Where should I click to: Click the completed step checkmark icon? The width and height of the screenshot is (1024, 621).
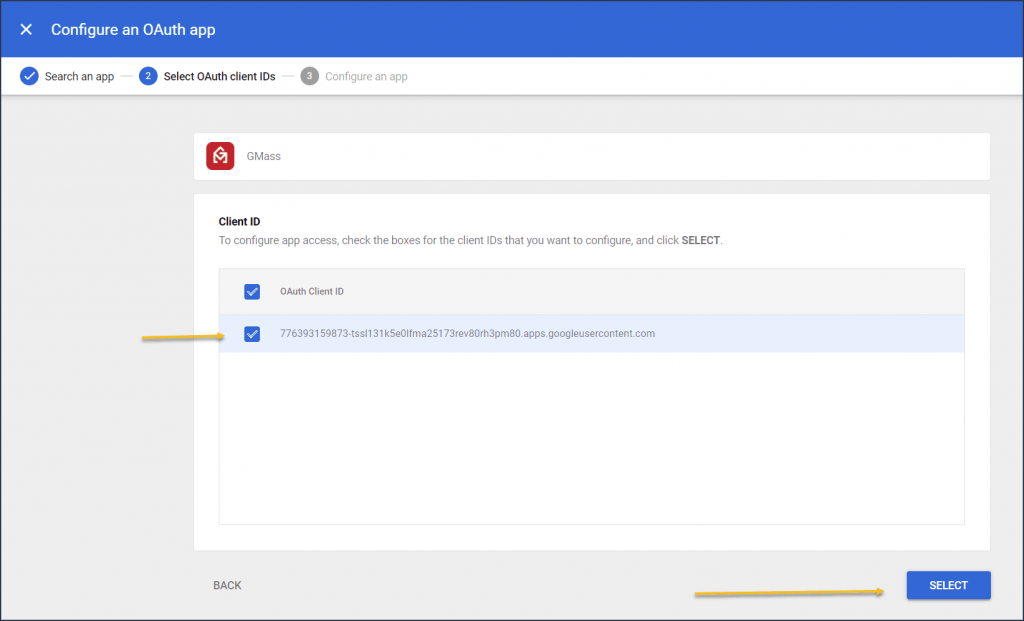(29, 76)
